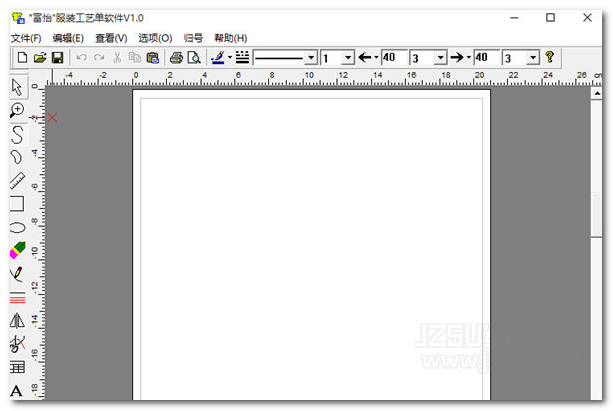Open a file with the folder icon
The height and width of the screenshot is (411, 613).
40,58
